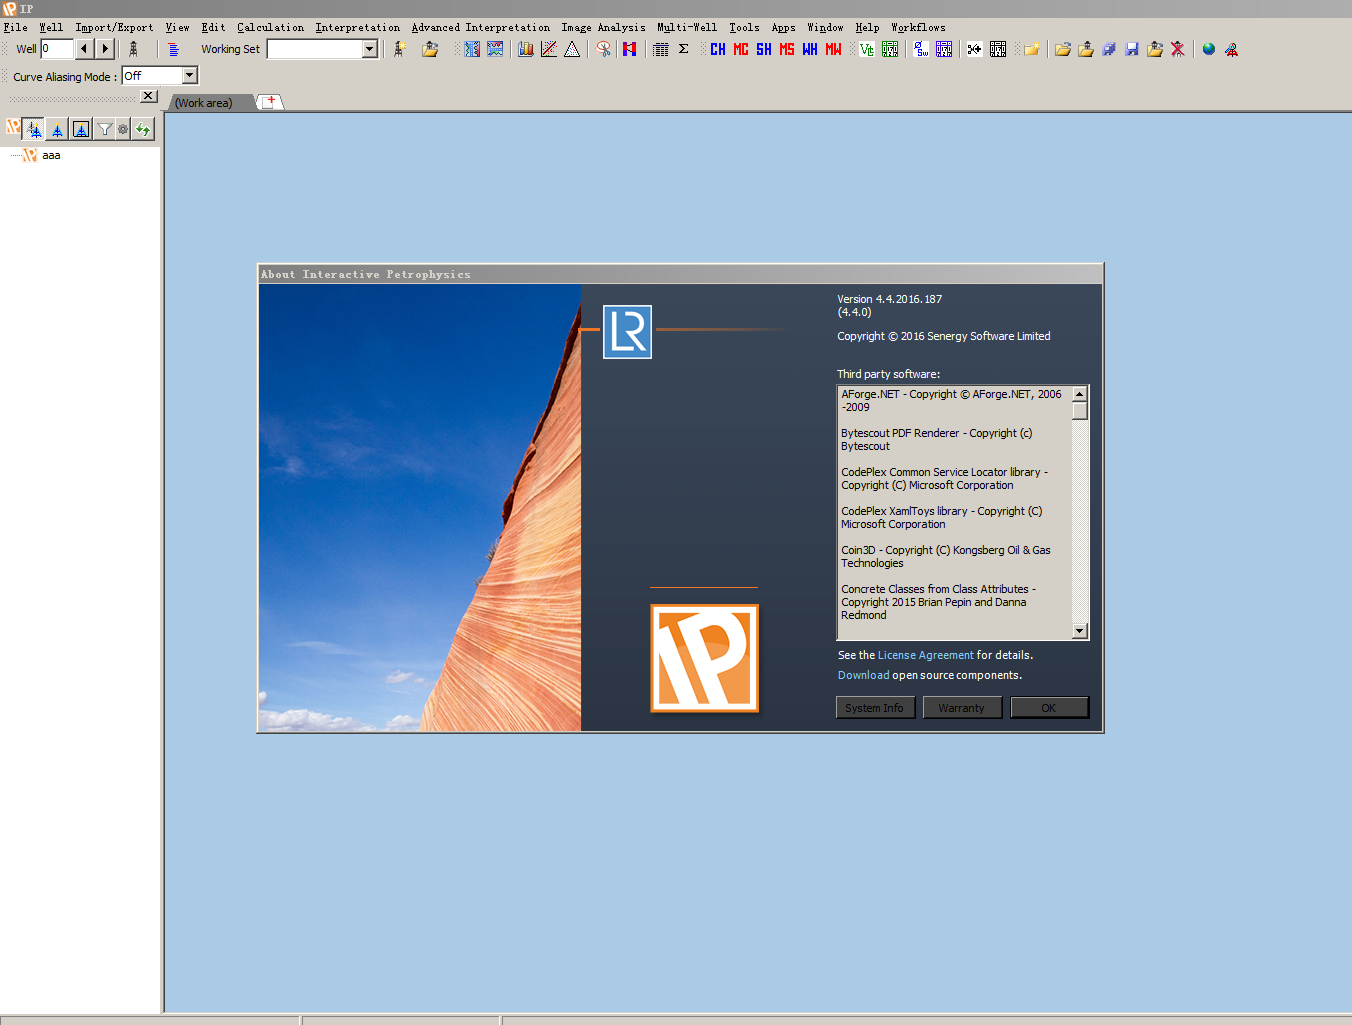Click the blue stacked-lines list icon
1352x1025 pixels.
[174, 49]
